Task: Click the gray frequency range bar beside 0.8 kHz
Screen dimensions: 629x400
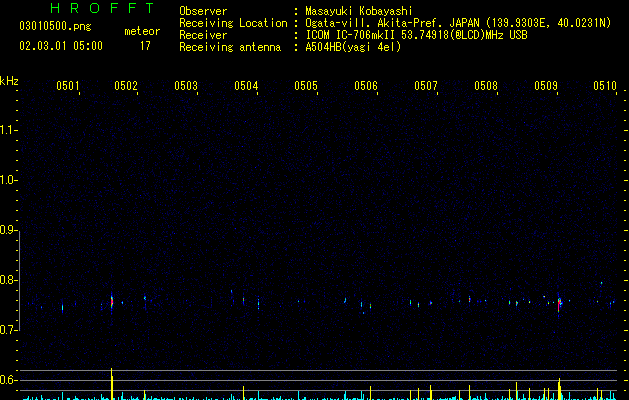Action: pos(20,280)
